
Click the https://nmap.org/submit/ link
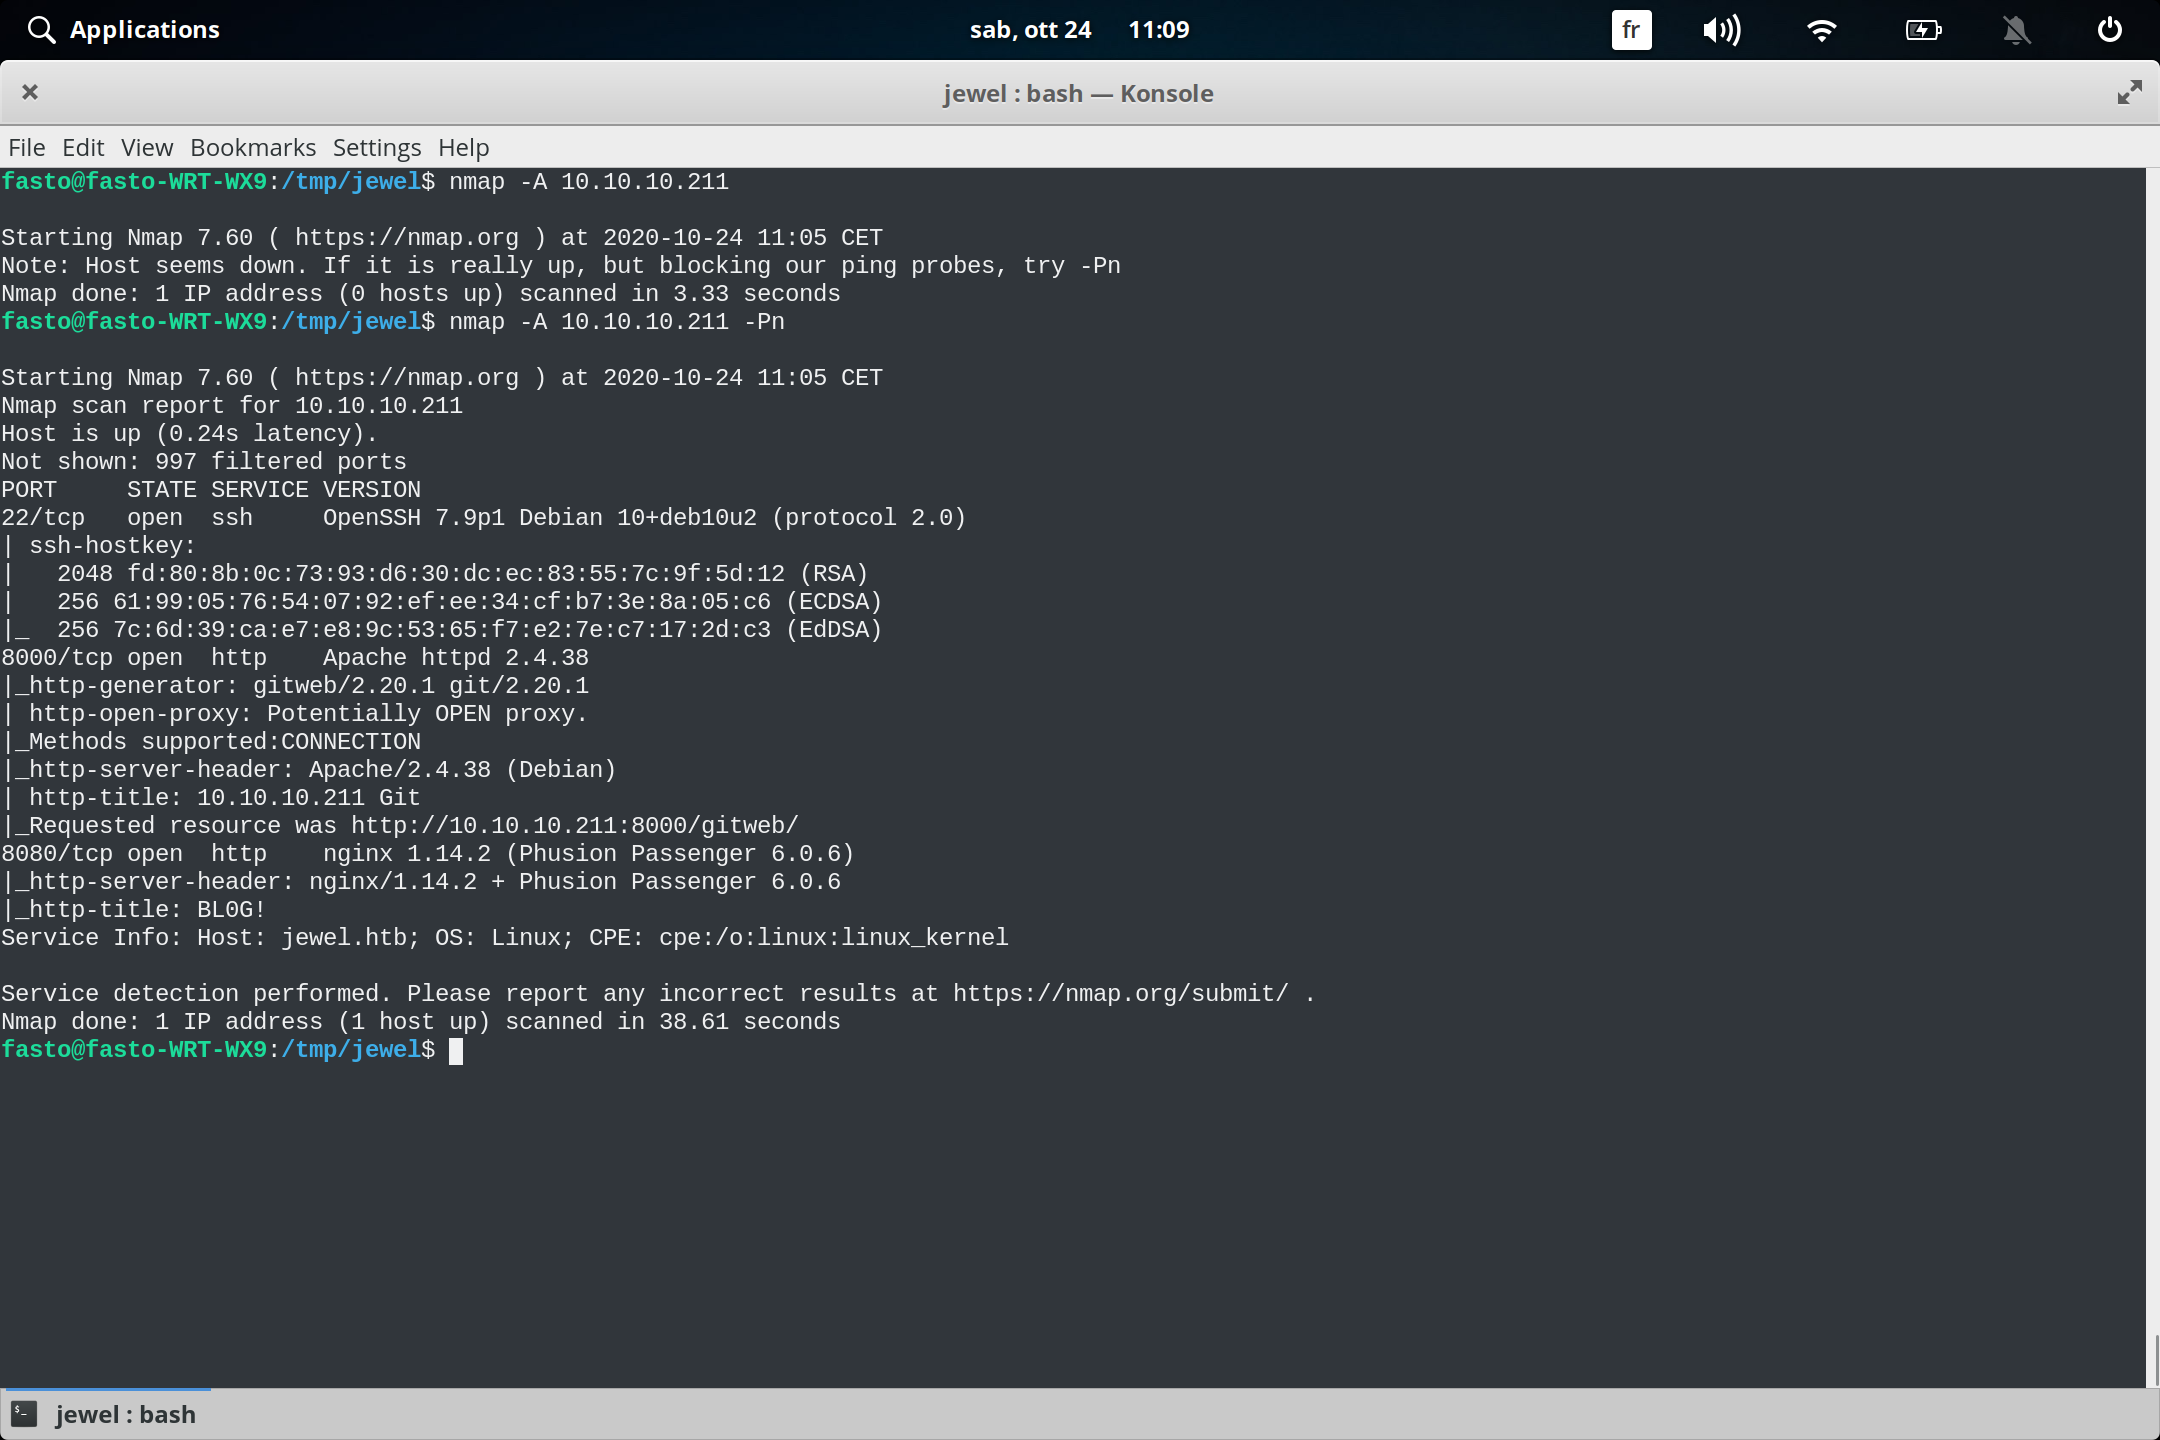pyautogui.click(x=1118, y=992)
